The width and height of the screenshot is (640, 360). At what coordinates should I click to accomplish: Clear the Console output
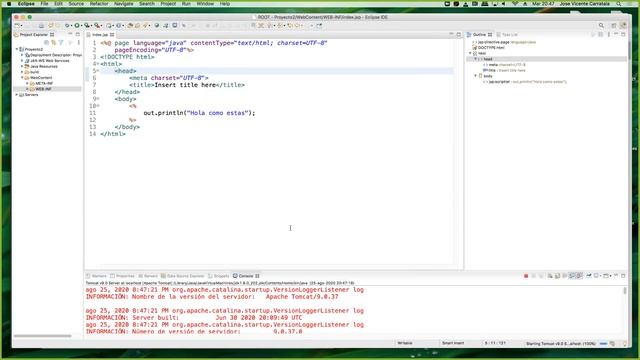click(550, 276)
